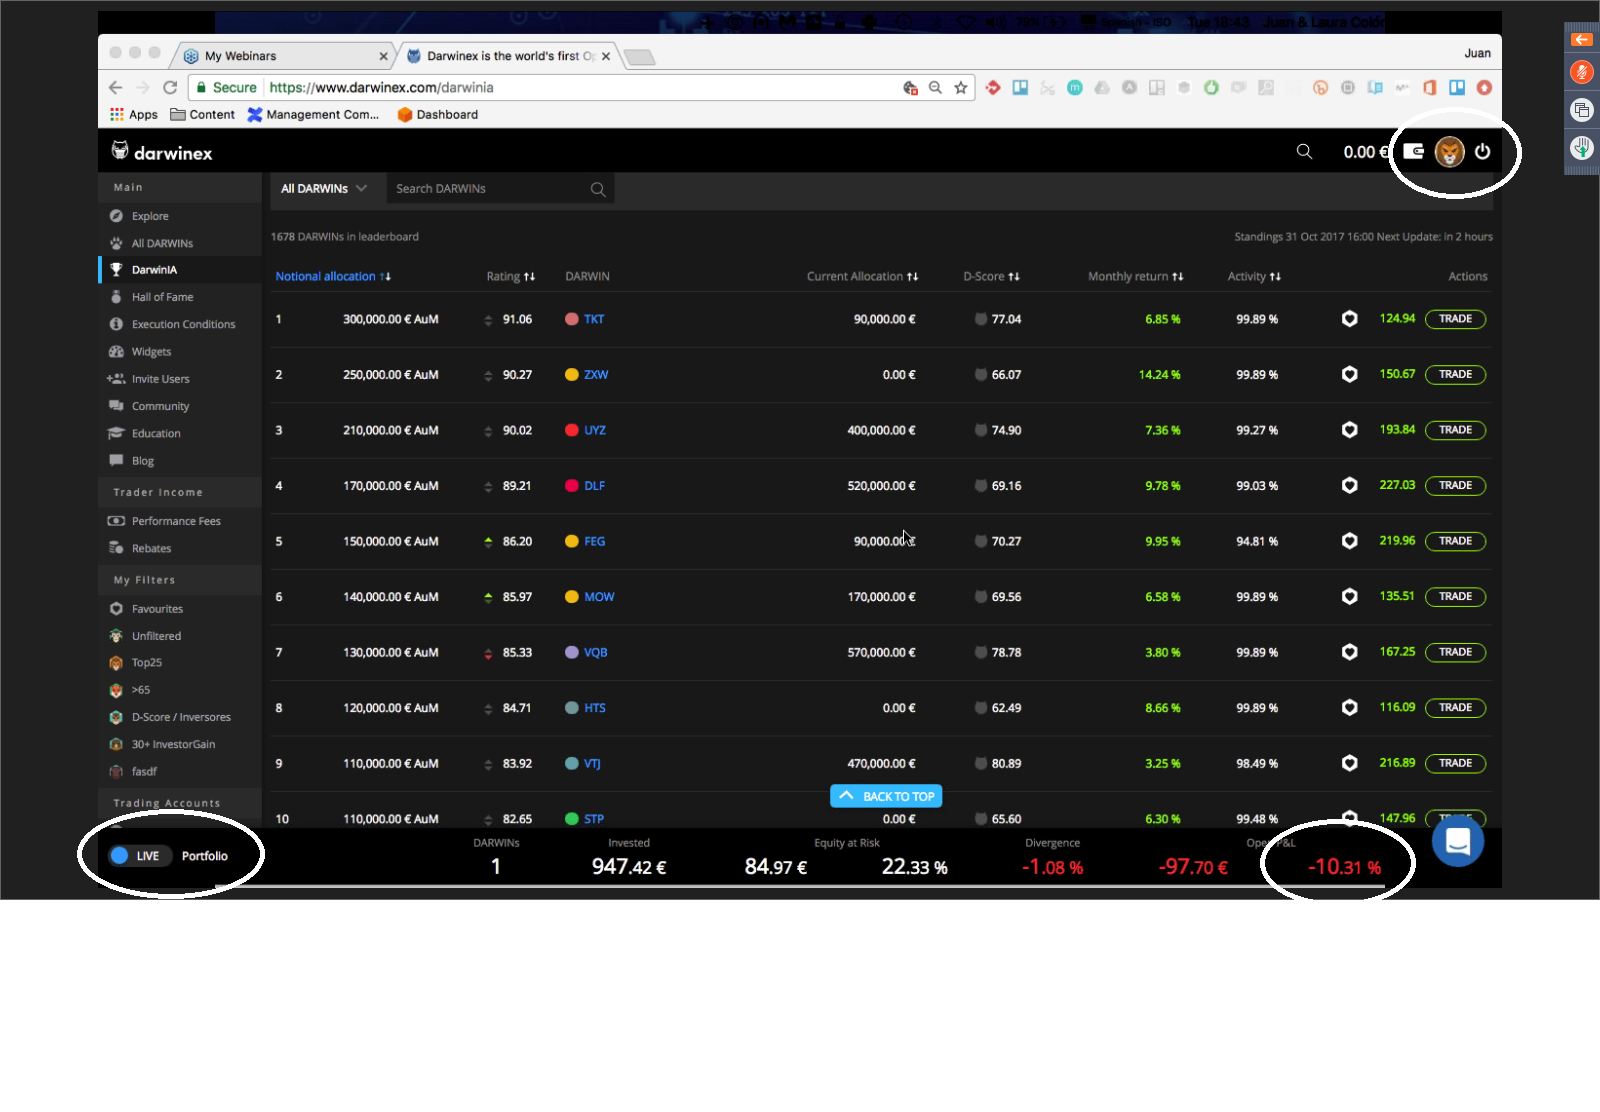Click browser reload button
This screenshot has height=1112, width=1600.
click(170, 88)
